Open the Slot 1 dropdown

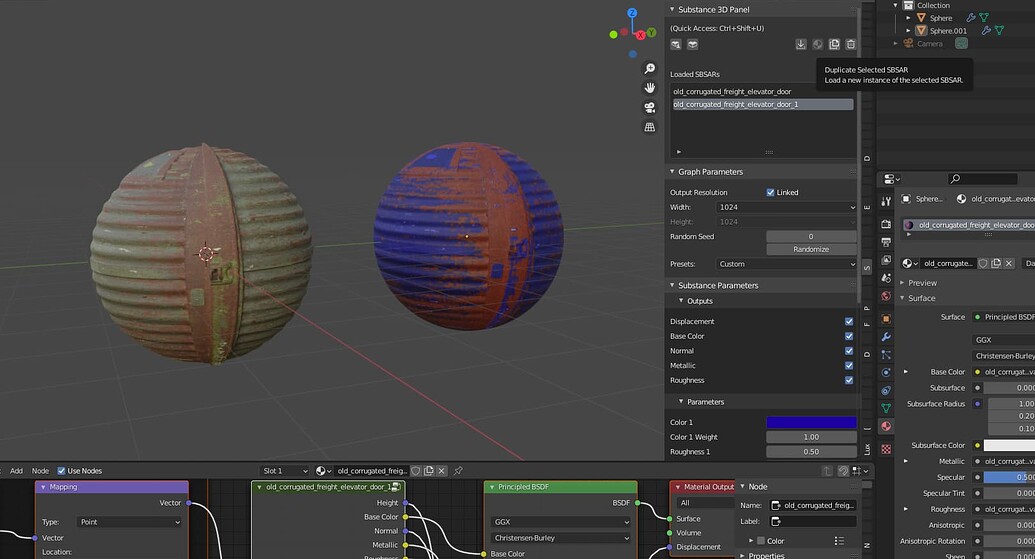[x=284, y=471]
